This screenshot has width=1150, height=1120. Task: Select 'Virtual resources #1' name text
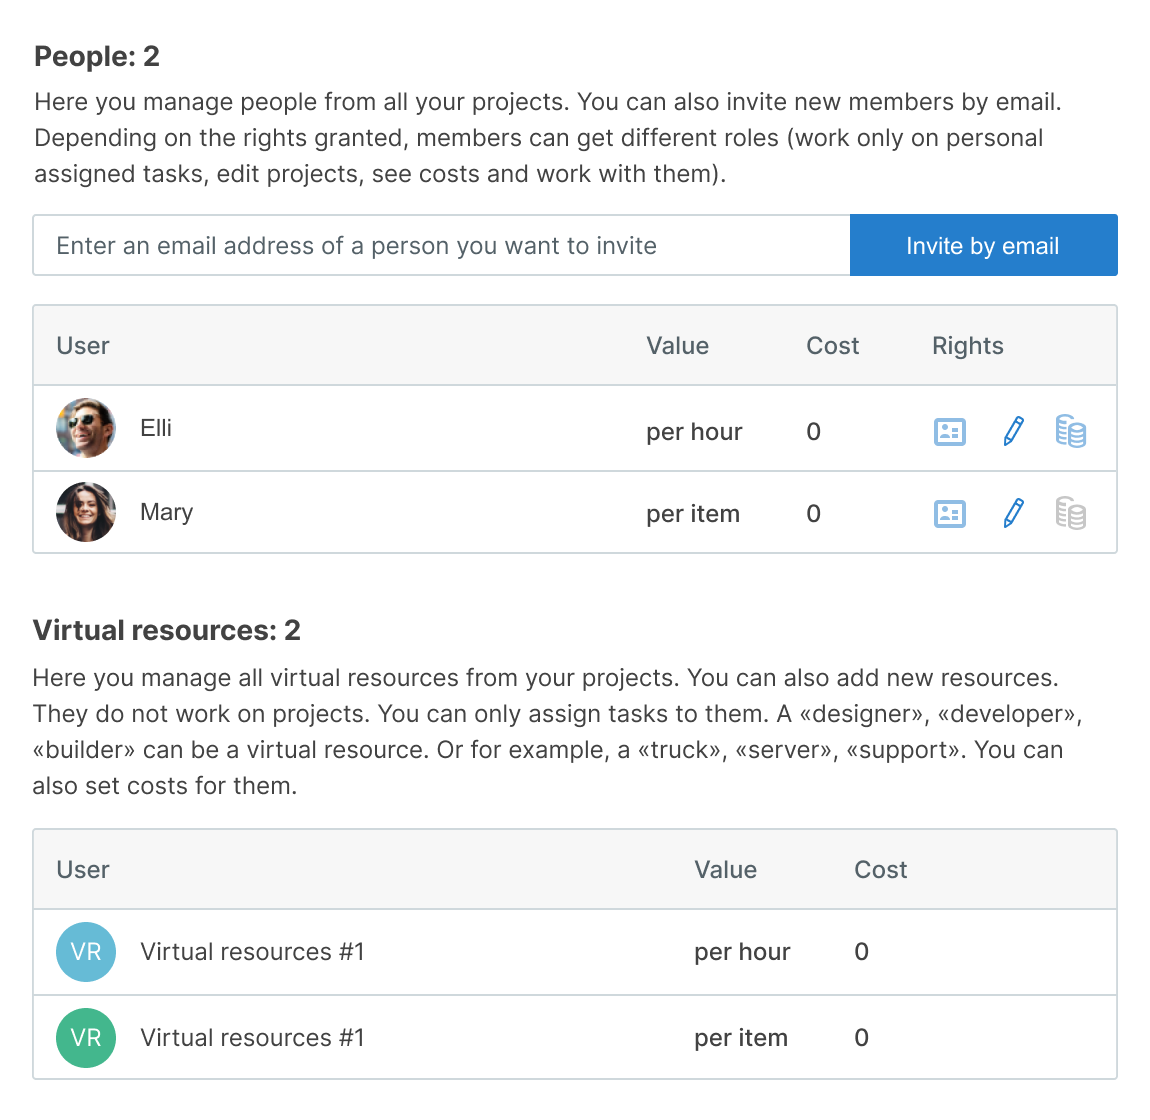252,952
